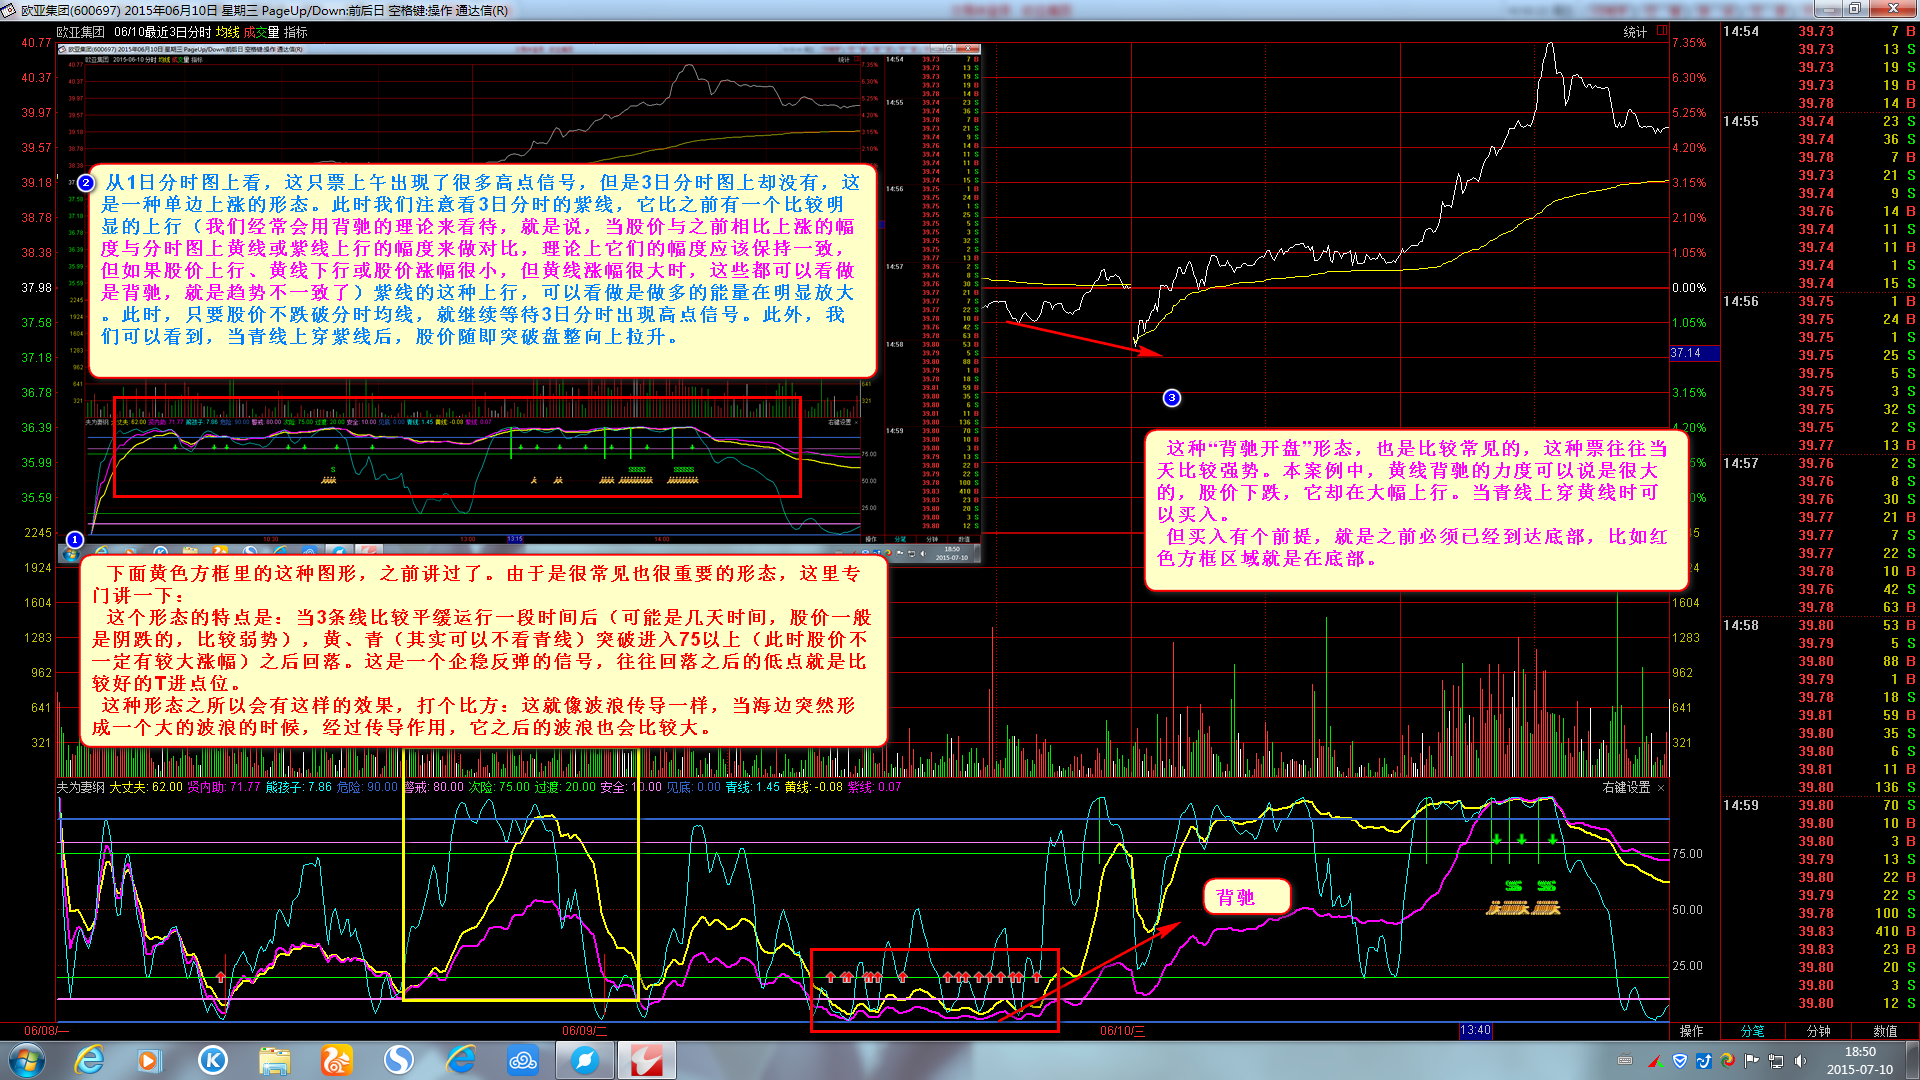Screen dimensions: 1920x1080
Task: Click annotation marker number 2 circle
Action: click(x=86, y=183)
